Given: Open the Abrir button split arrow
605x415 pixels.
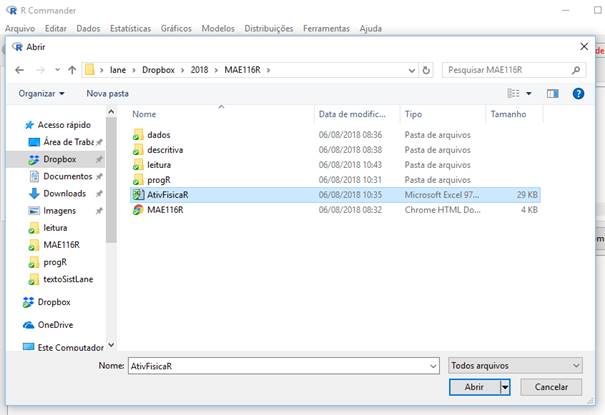Looking at the screenshot, I should 505,387.
